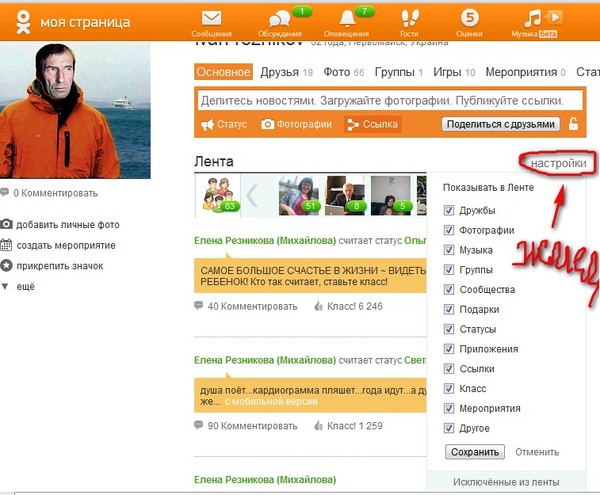Screen dimensions: 600x495
Task: Click in the share news text field
Action: click(390, 101)
